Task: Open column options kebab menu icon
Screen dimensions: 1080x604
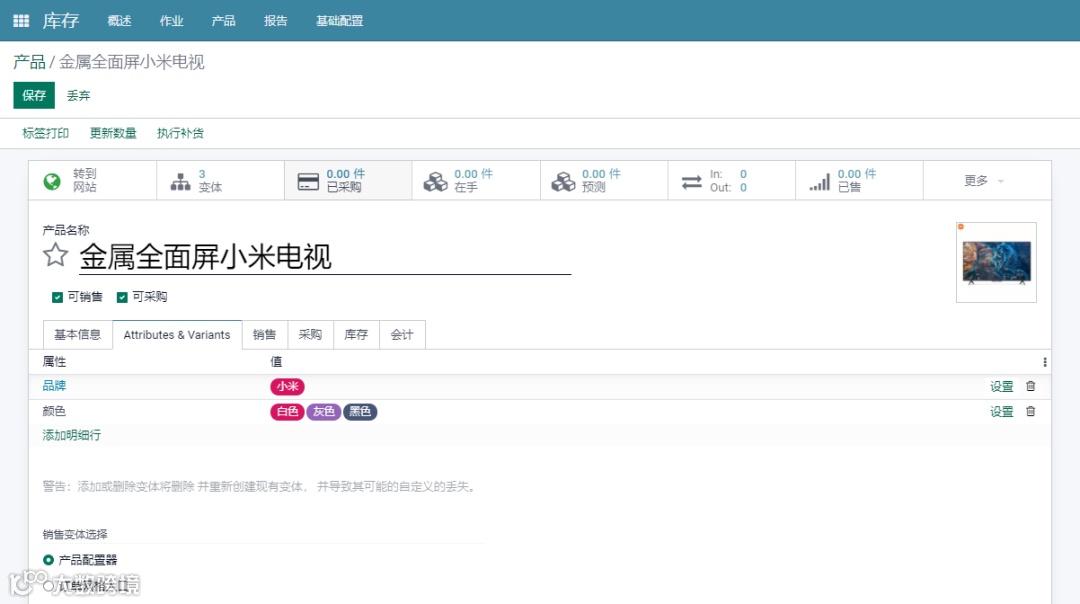Action: tap(1045, 362)
